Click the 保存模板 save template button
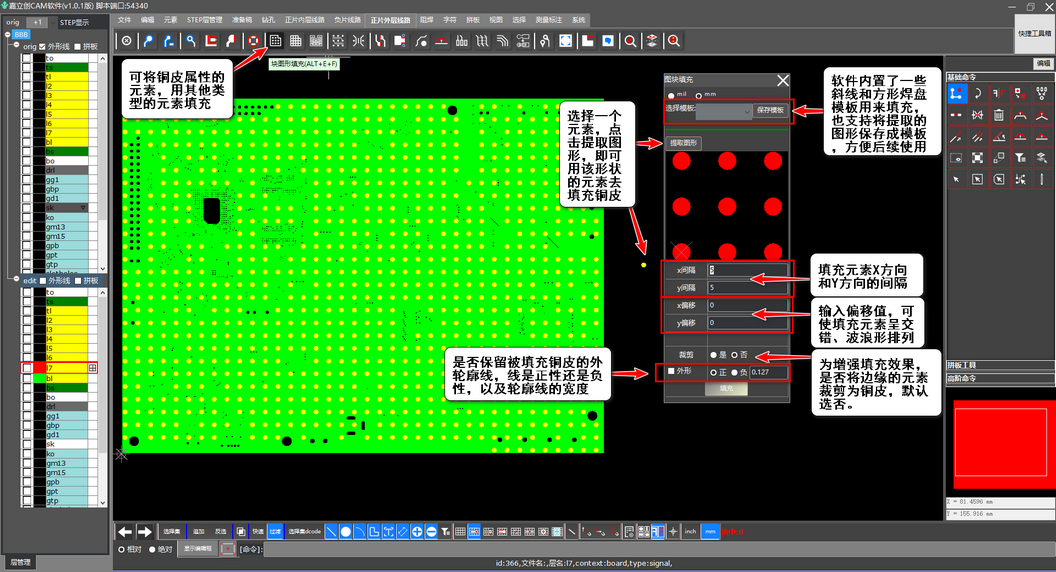Image resolution: width=1056 pixels, height=572 pixels. (x=770, y=110)
